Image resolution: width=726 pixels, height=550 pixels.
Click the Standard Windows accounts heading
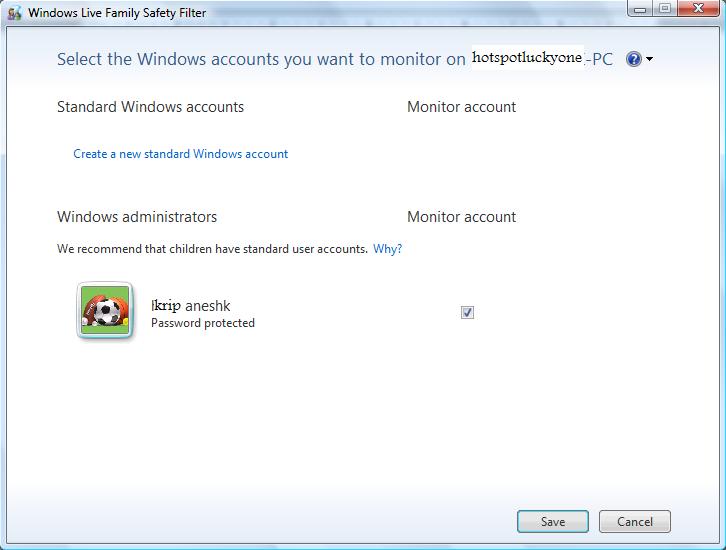(x=150, y=107)
